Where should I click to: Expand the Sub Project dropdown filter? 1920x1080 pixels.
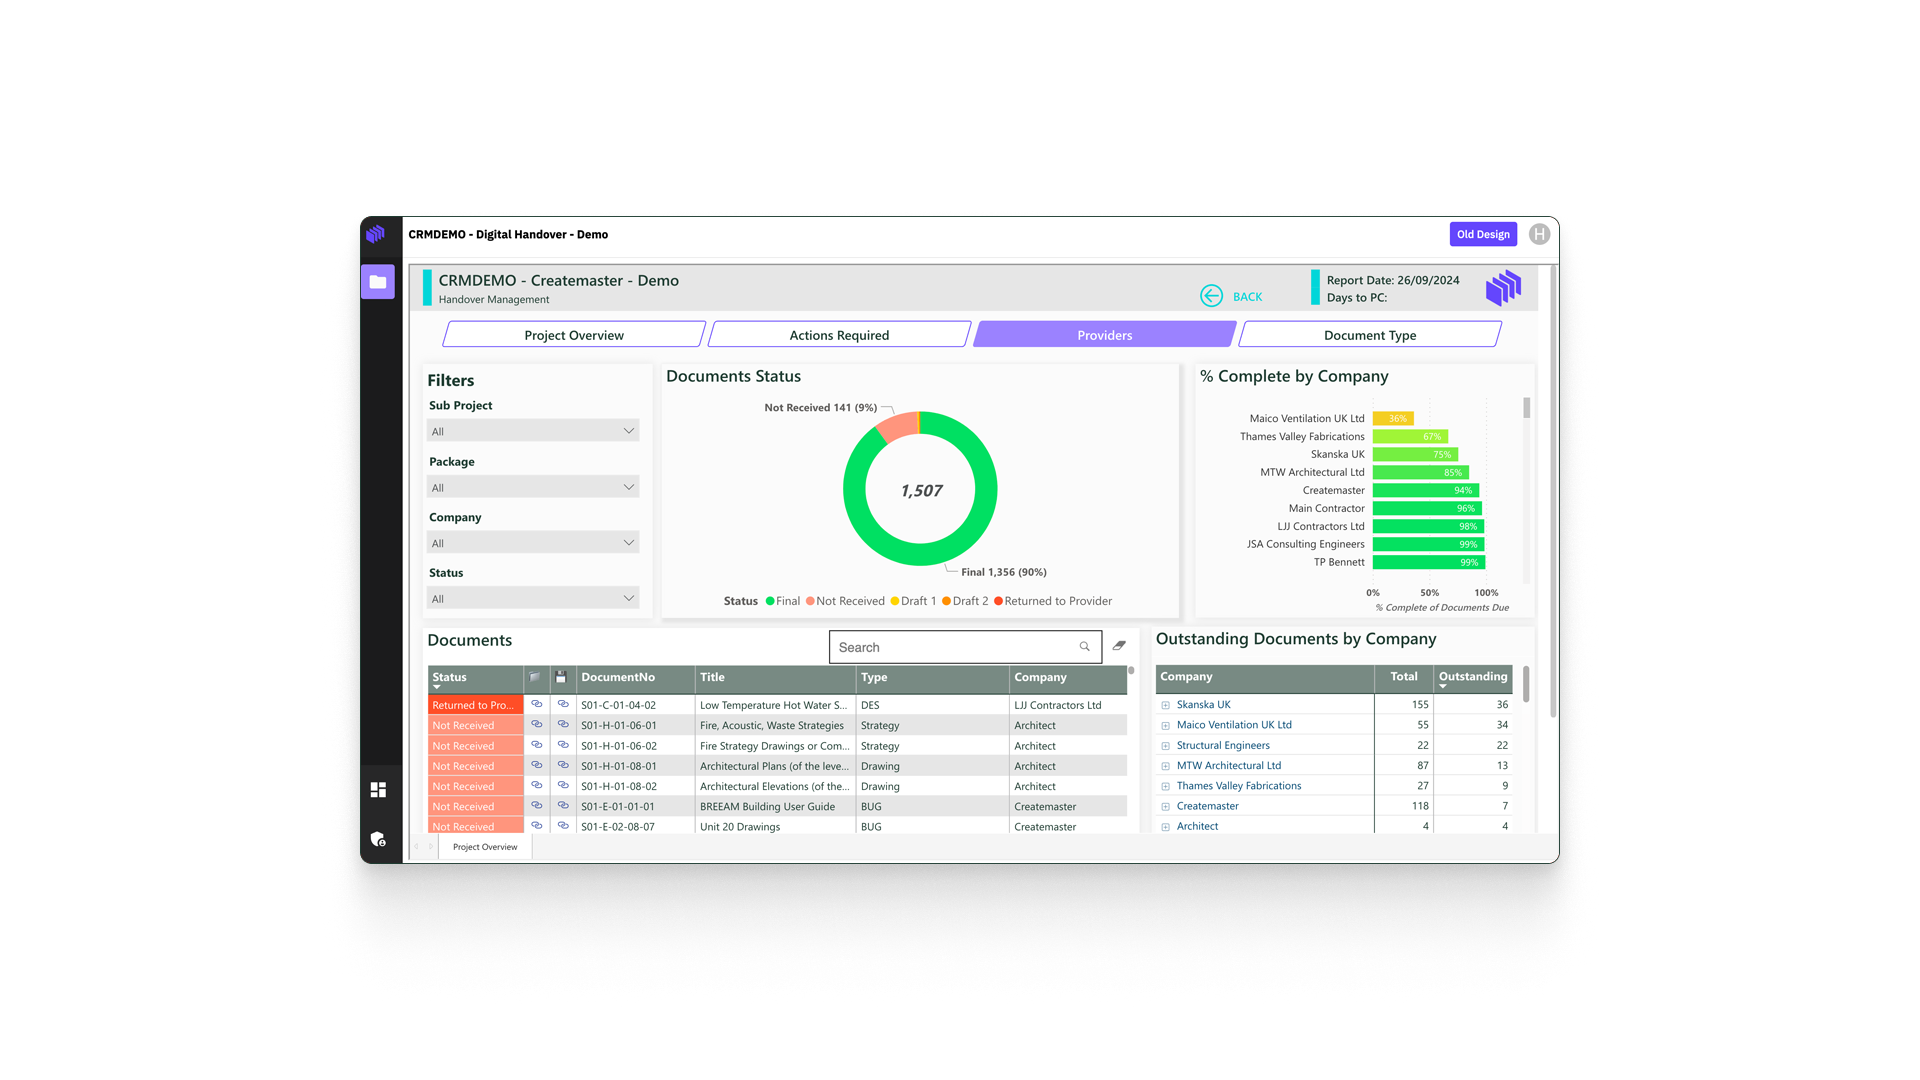click(533, 430)
